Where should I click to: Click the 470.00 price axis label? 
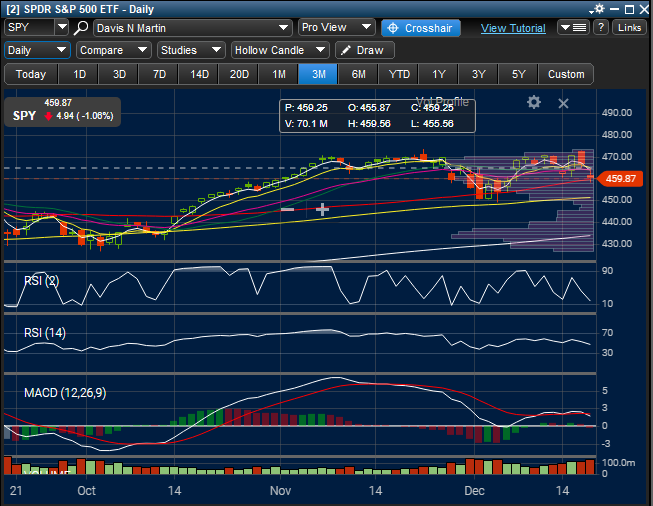(x=617, y=157)
